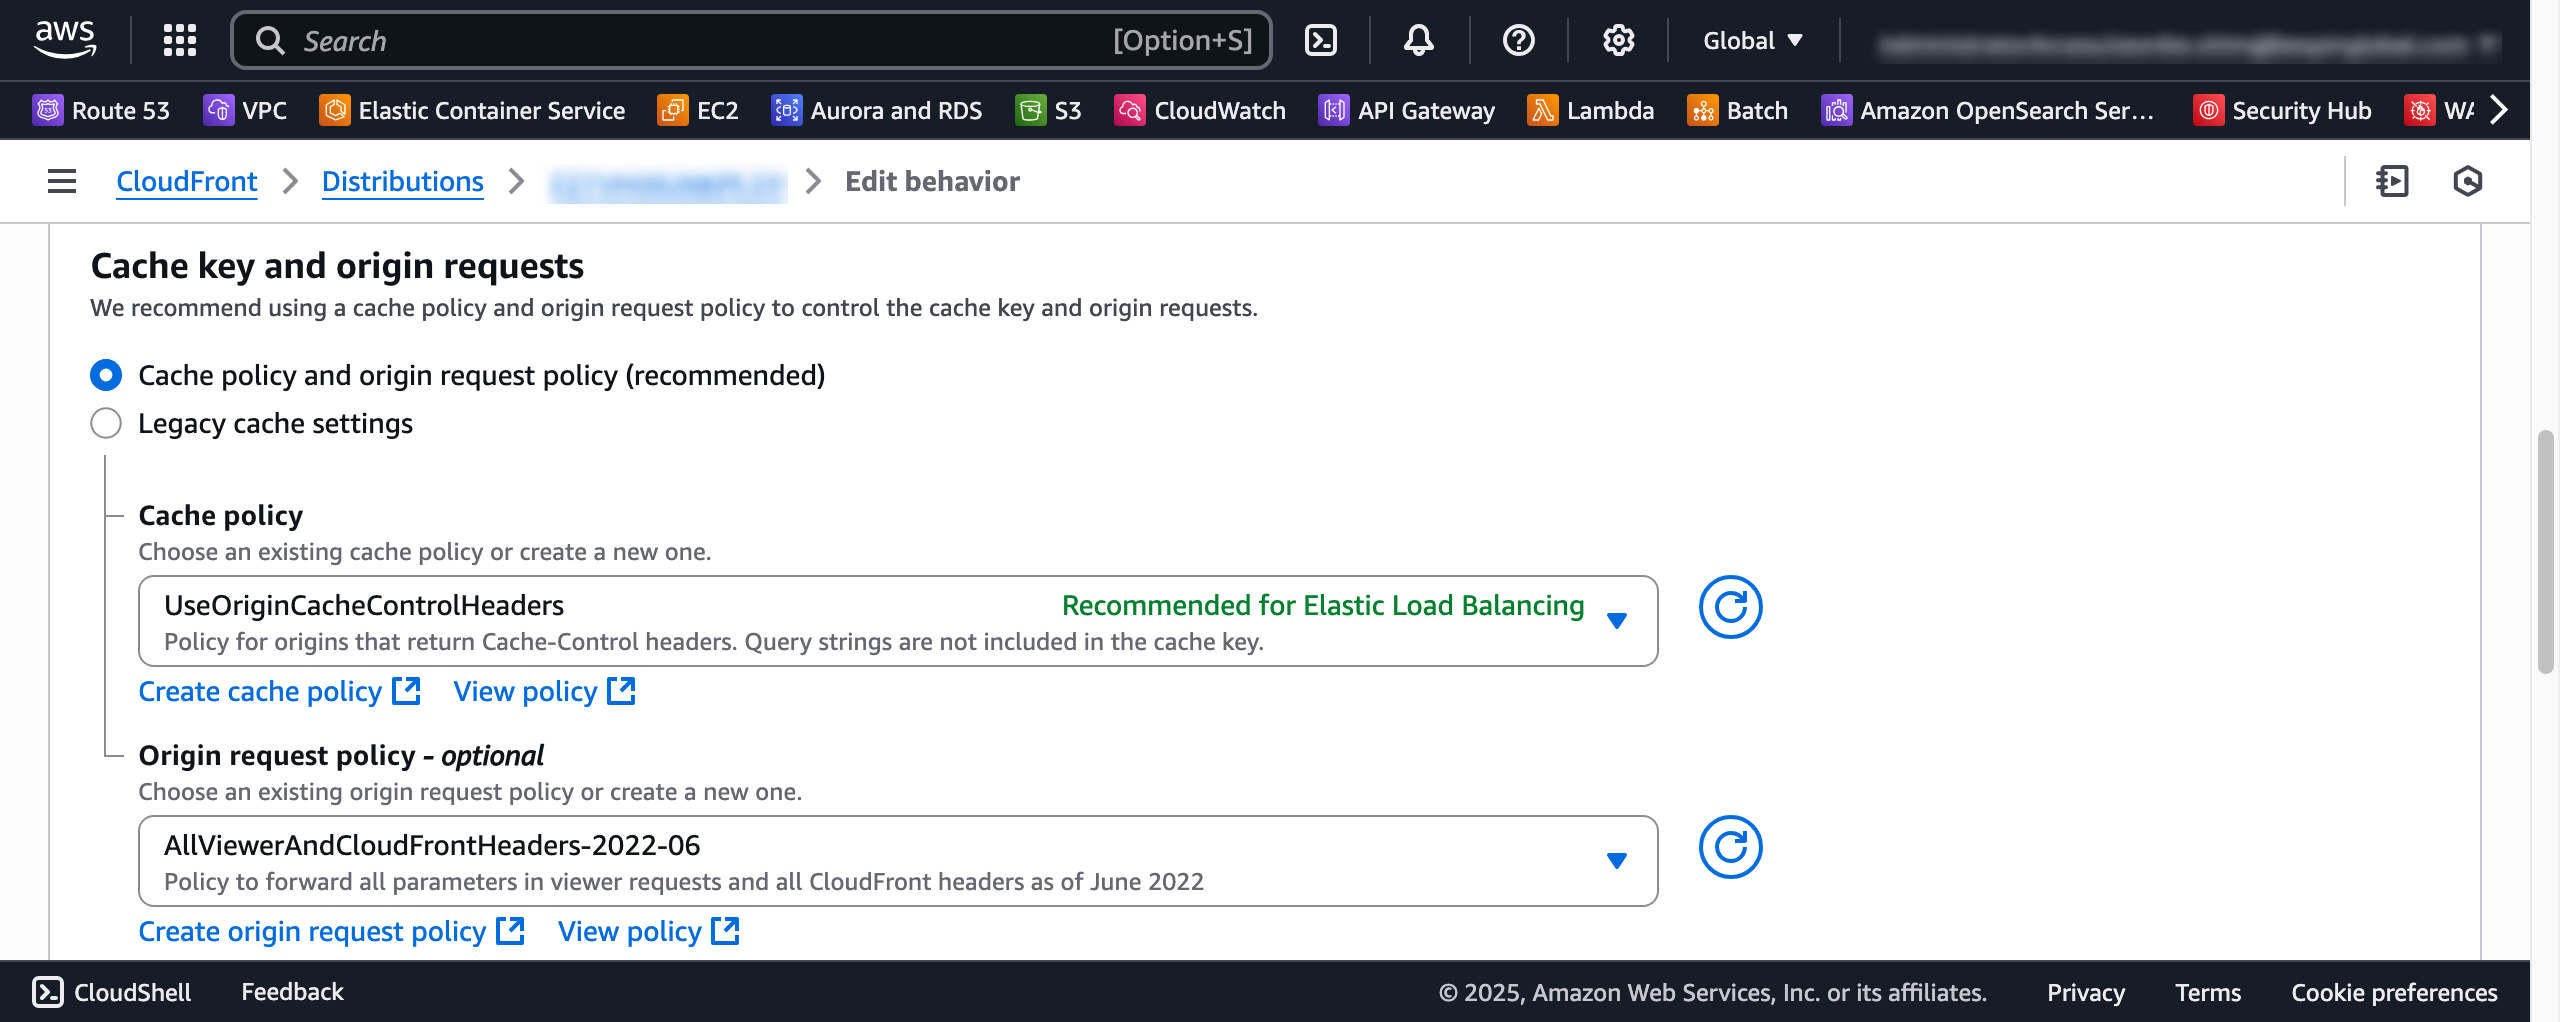Click Create cache policy link
The height and width of the screenshot is (1022, 2560).
(279, 691)
